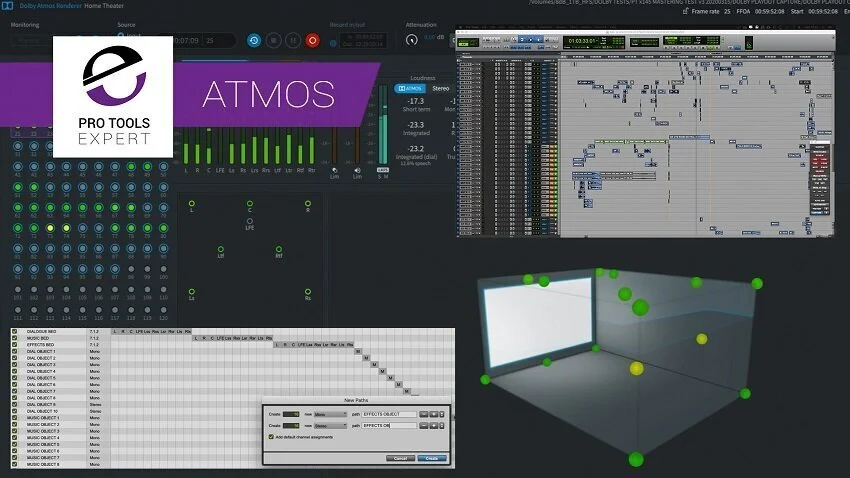Click the first Lim limiter icon

334,170
